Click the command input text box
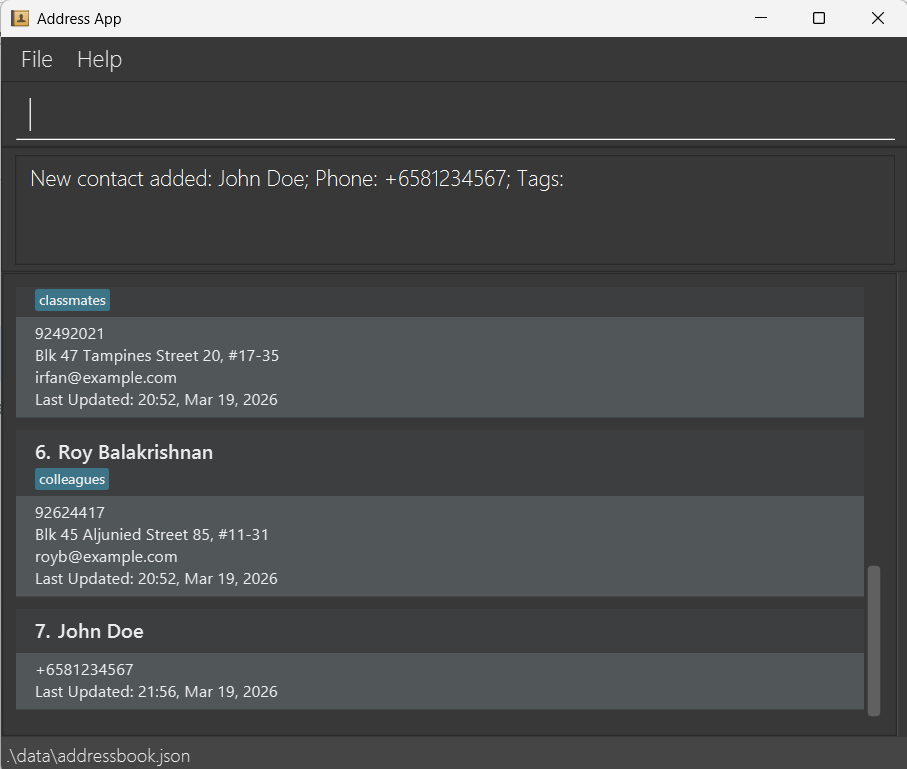 point(455,114)
